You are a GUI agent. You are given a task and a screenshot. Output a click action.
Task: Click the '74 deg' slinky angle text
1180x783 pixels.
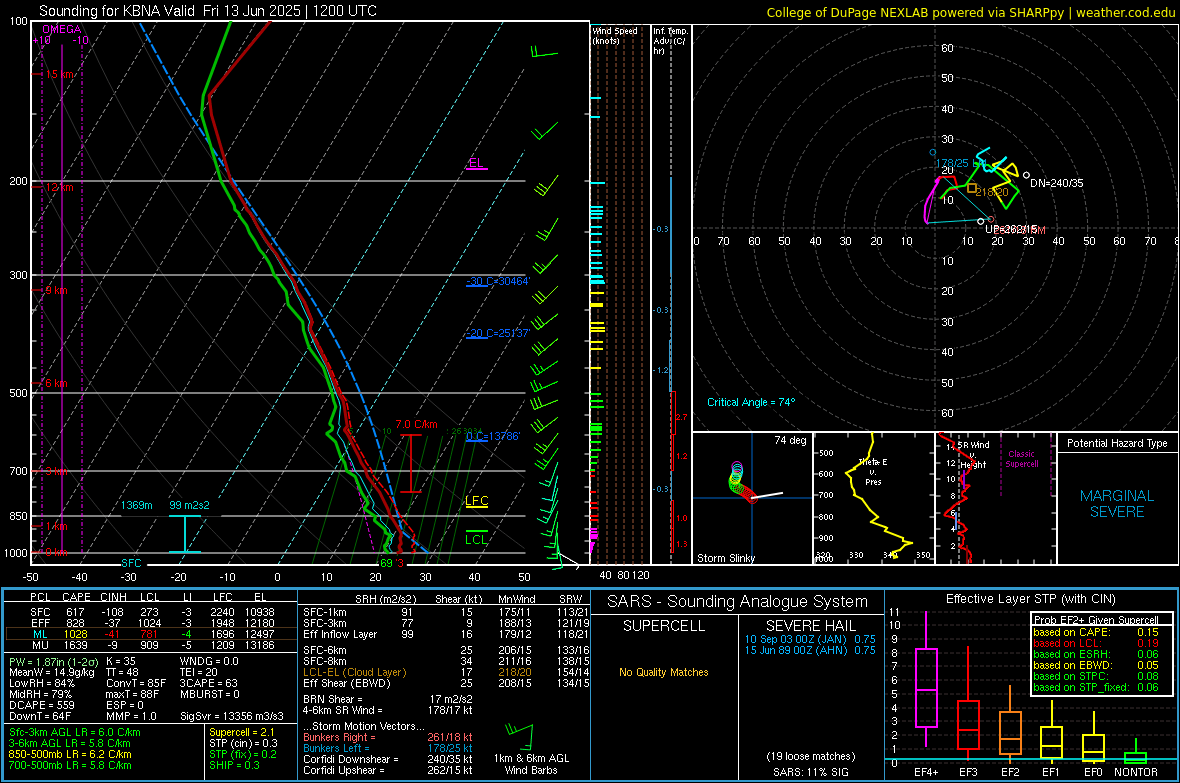[790, 440]
